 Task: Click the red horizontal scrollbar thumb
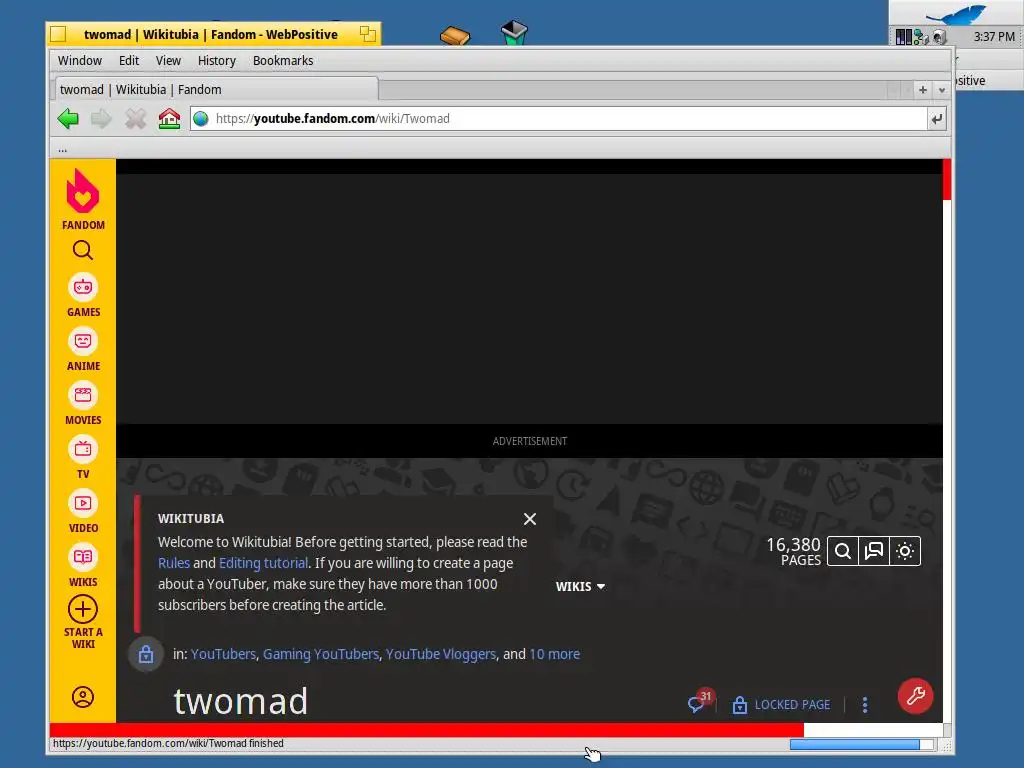[x=426, y=730]
